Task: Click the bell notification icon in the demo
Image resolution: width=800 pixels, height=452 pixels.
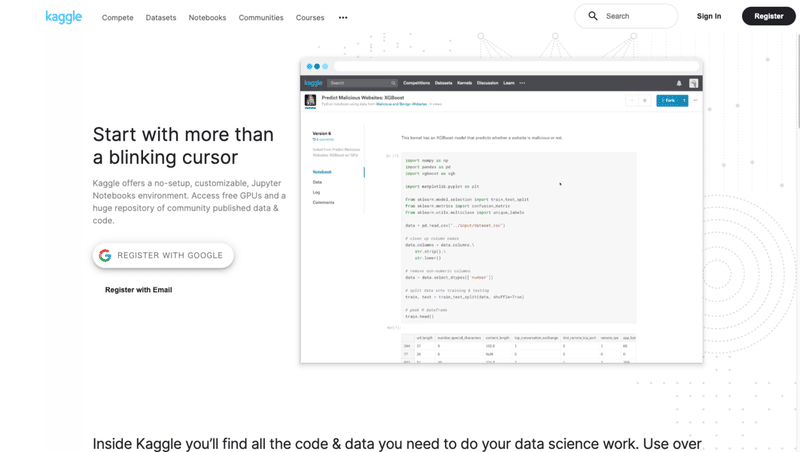Action: tap(679, 83)
